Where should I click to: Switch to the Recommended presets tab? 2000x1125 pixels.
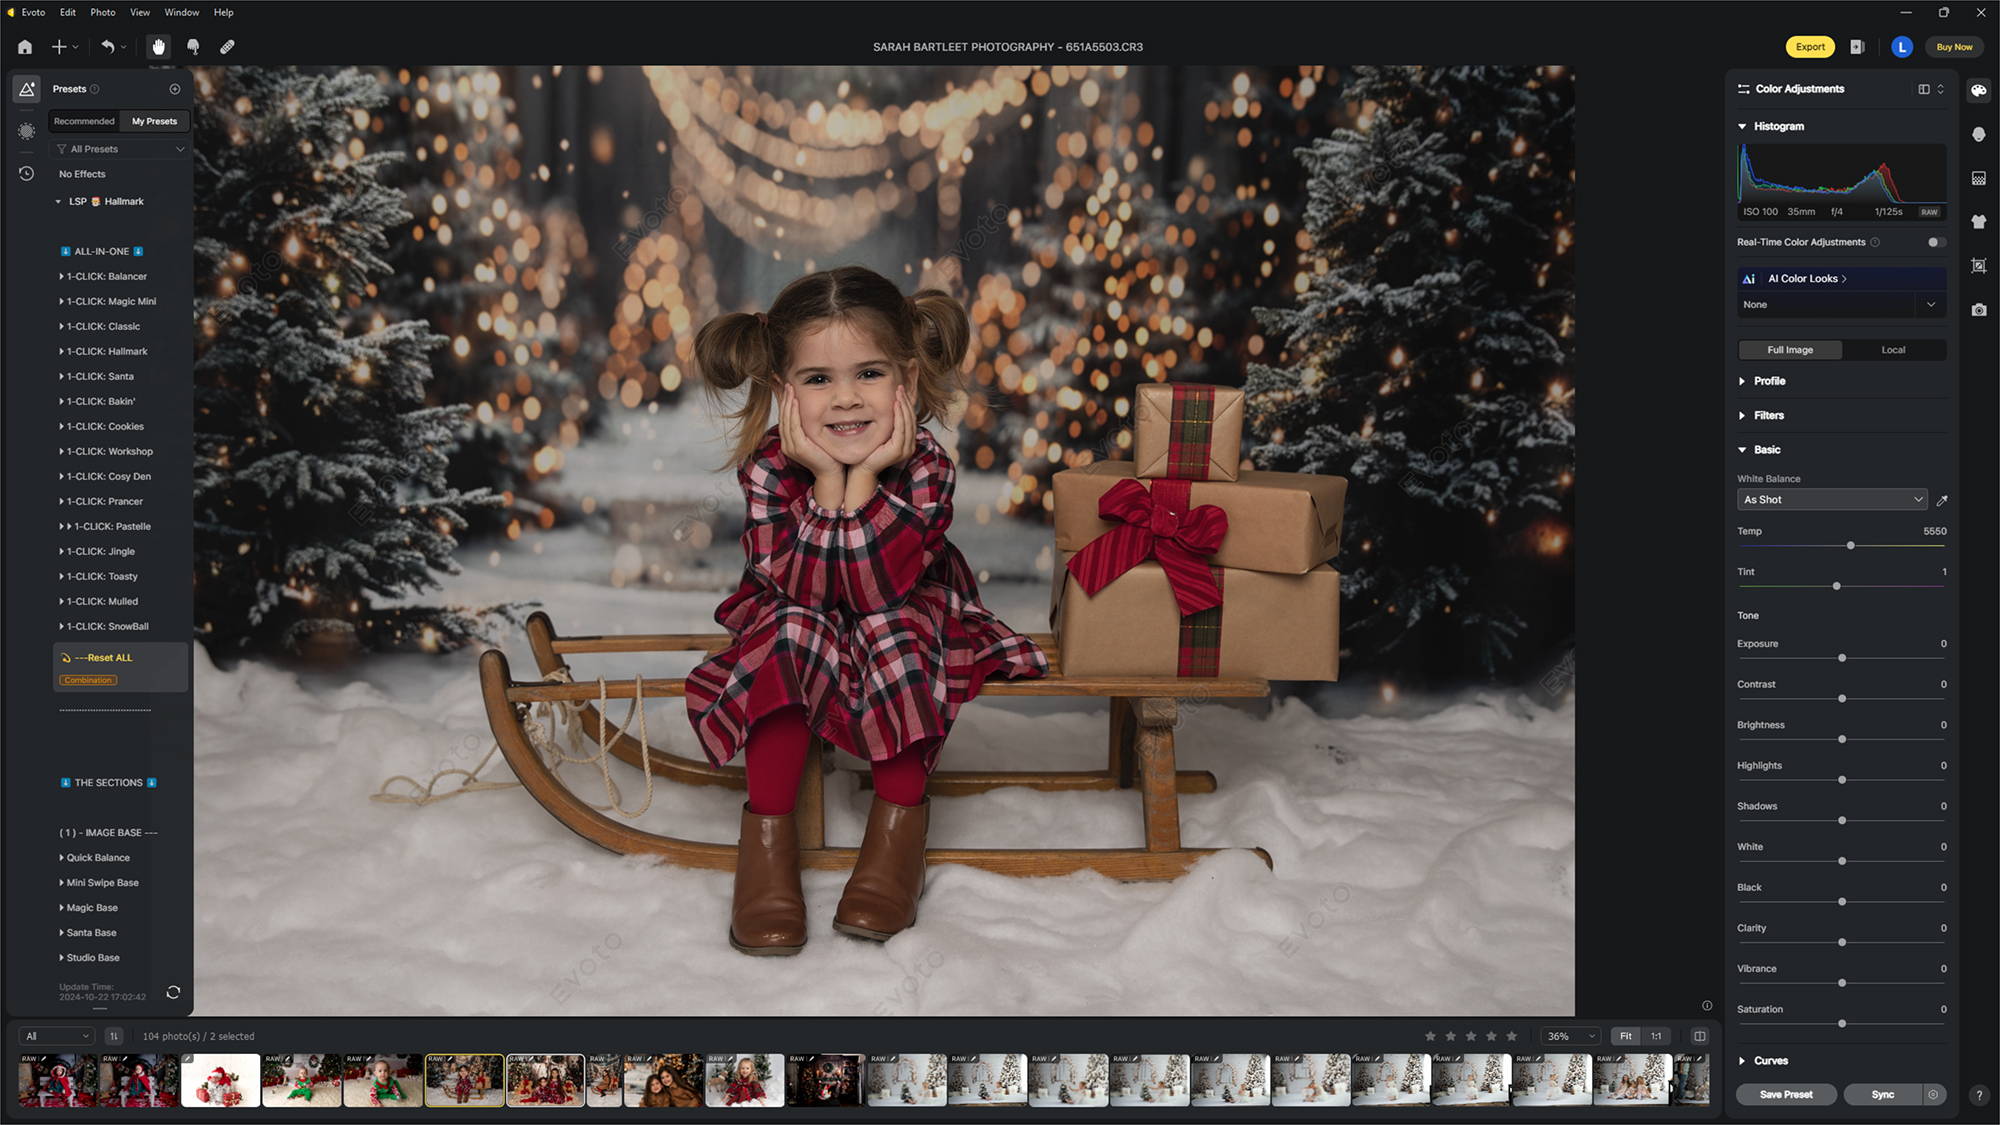84,121
